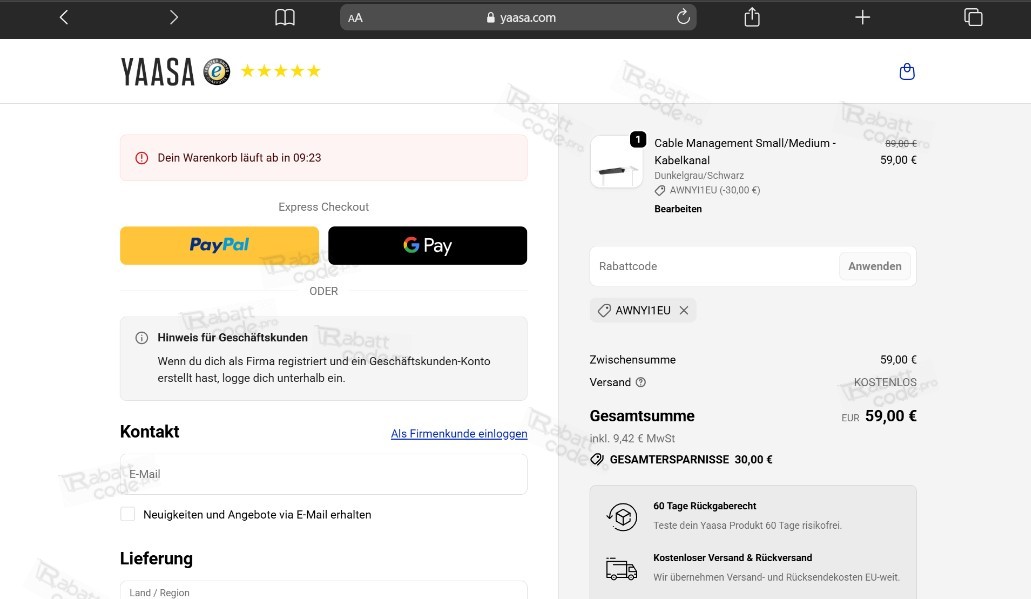The width and height of the screenshot is (1031, 599).
Task: Open the bookmarks book icon
Action: 285,18
